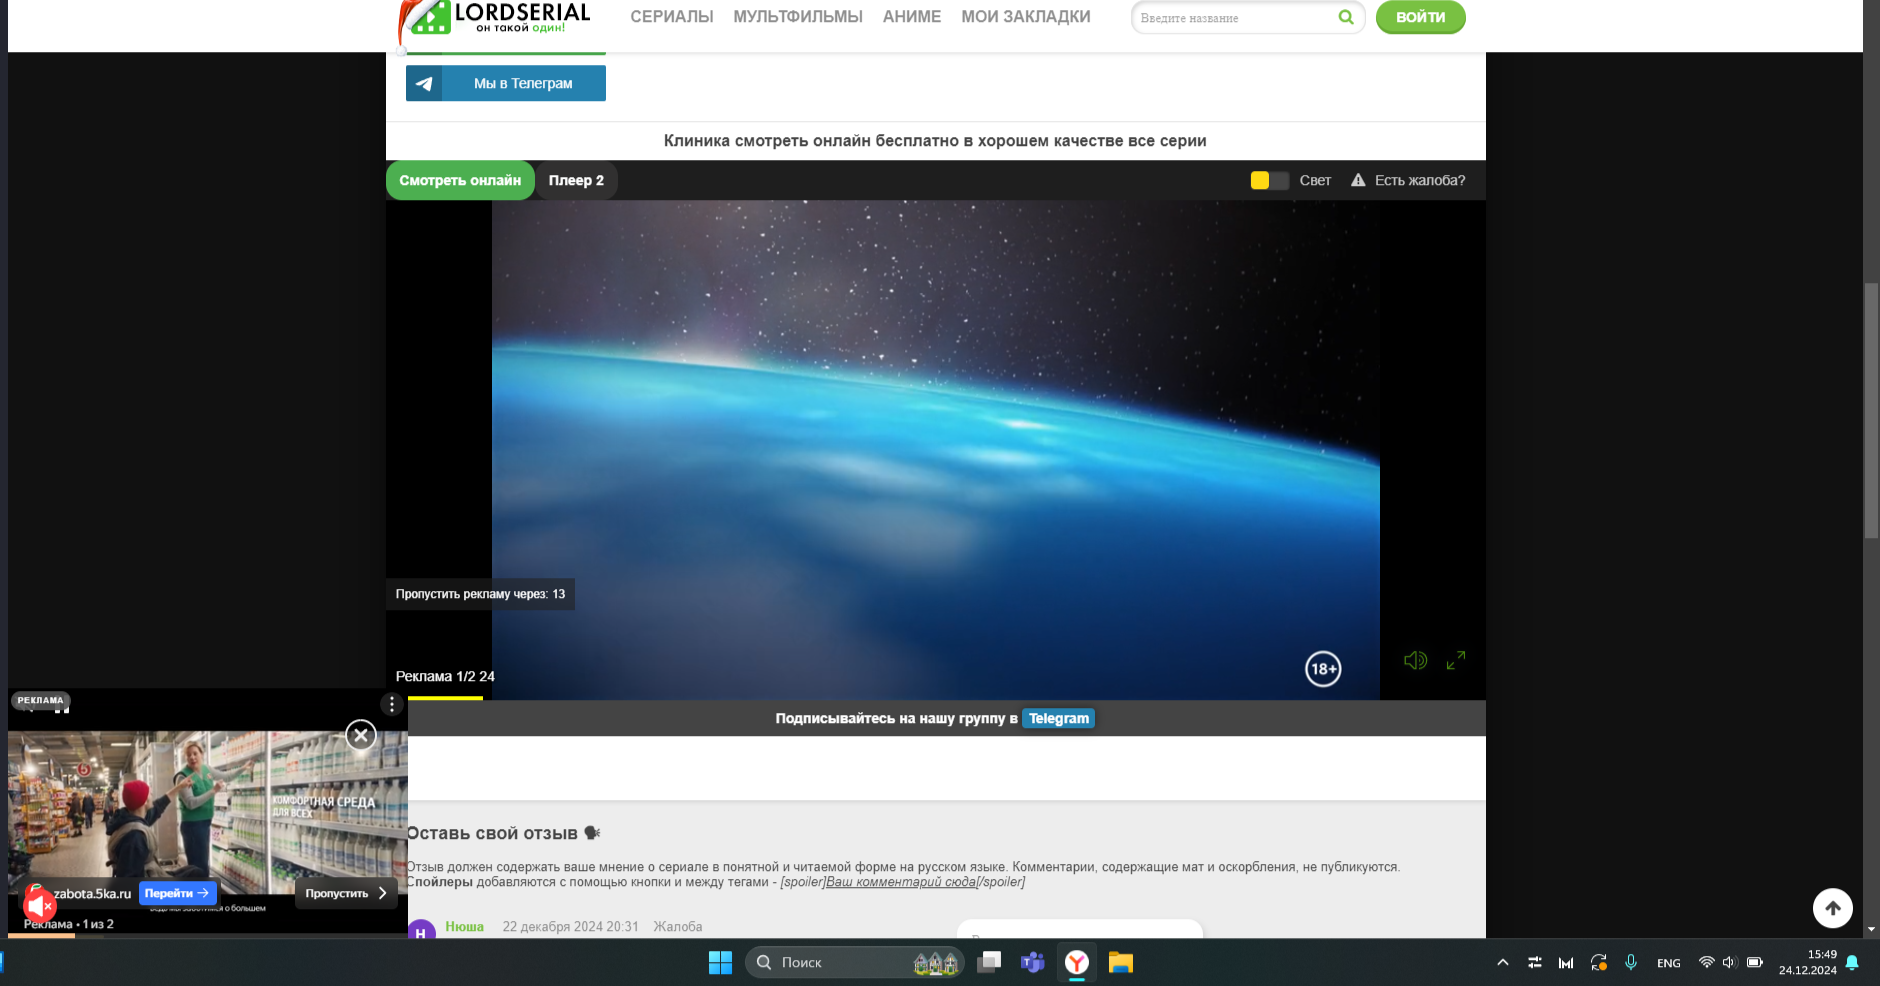Switch to the Плеер 2 tab
The height and width of the screenshot is (986, 1880).
(576, 180)
